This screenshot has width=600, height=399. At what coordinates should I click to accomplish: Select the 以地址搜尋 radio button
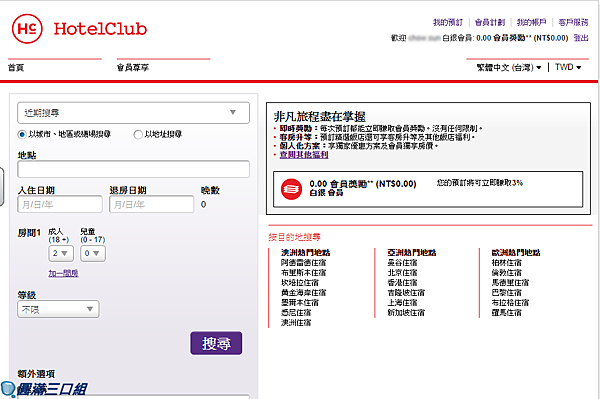click(x=138, y=134)
